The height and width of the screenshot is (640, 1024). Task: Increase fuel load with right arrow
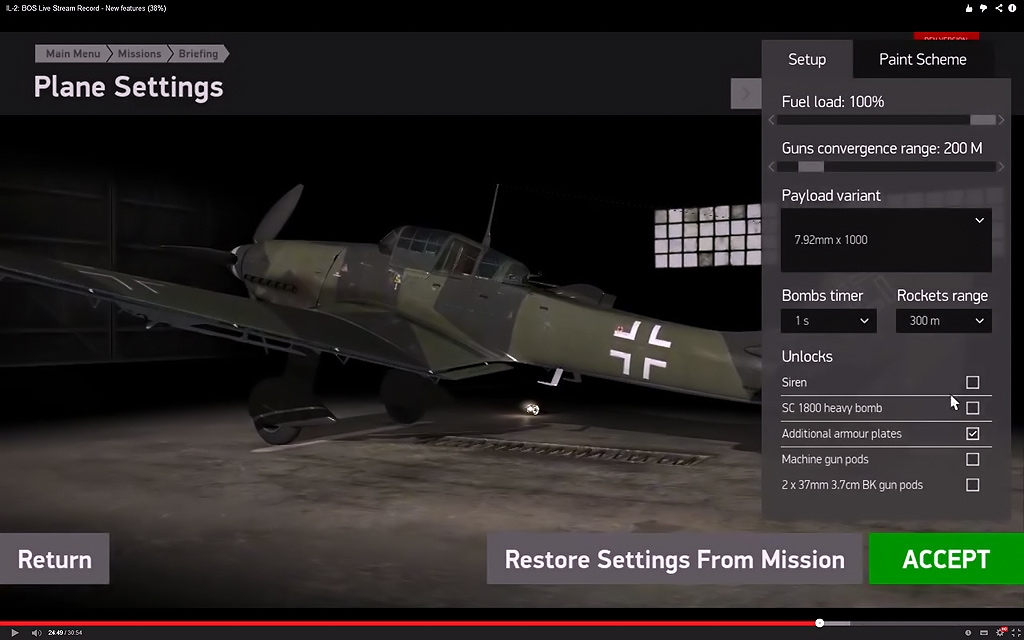pyautogui.click(x=1001, y=120)
